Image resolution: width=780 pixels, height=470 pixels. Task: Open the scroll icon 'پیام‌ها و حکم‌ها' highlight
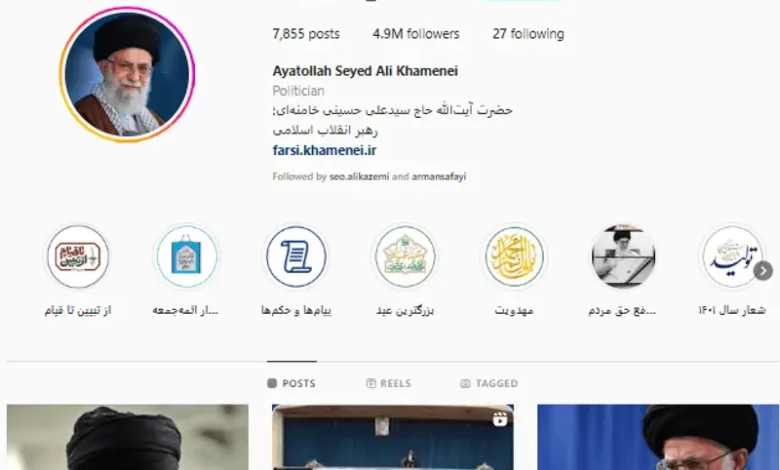tap(296, 257)
